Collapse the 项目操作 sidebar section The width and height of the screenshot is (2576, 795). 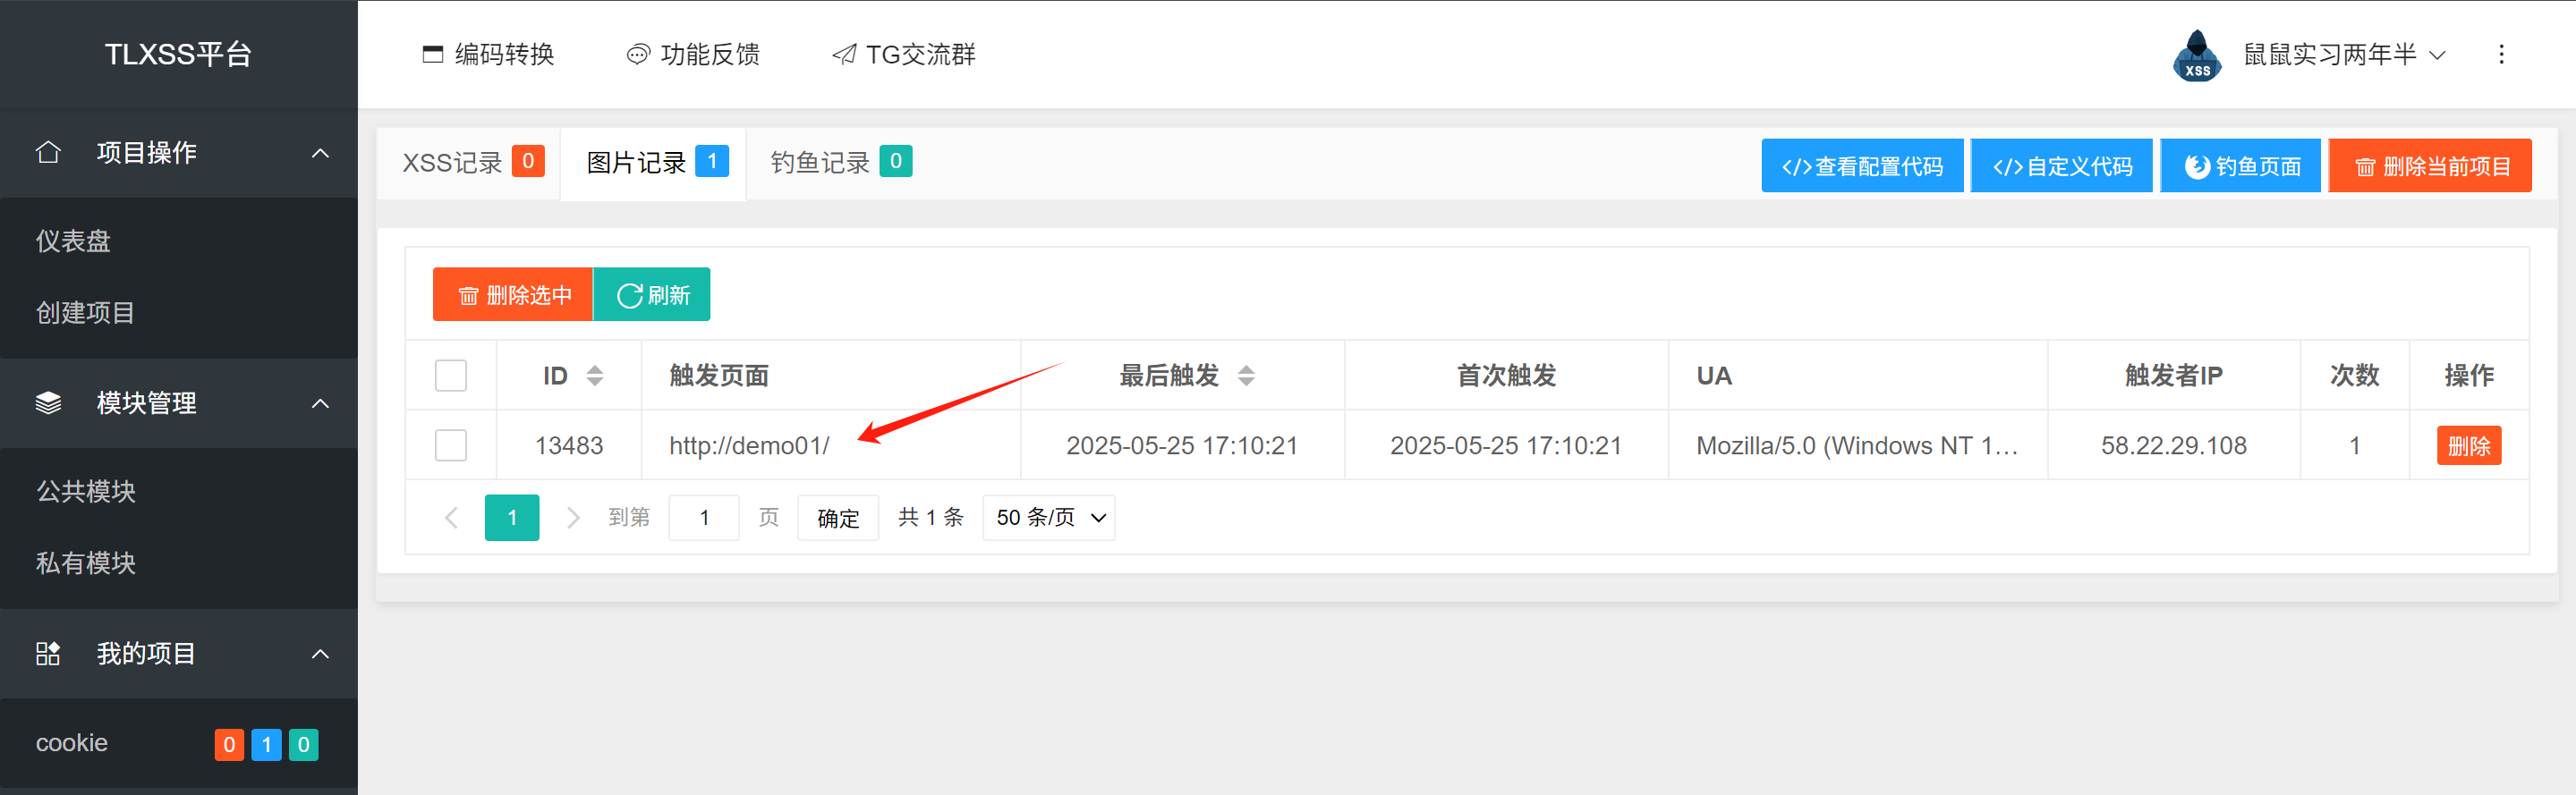point(319,153)
